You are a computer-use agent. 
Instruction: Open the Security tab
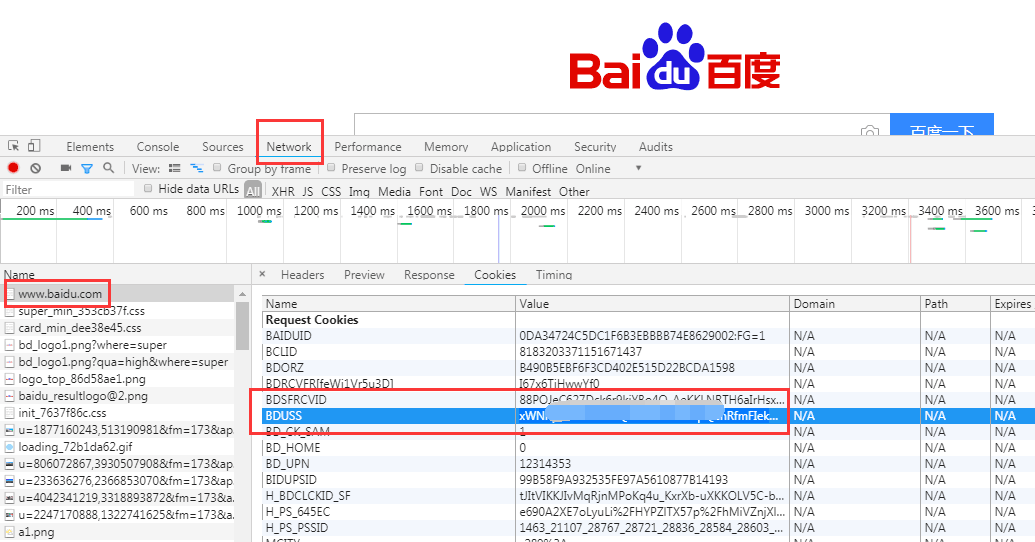(x=595, y=147)
